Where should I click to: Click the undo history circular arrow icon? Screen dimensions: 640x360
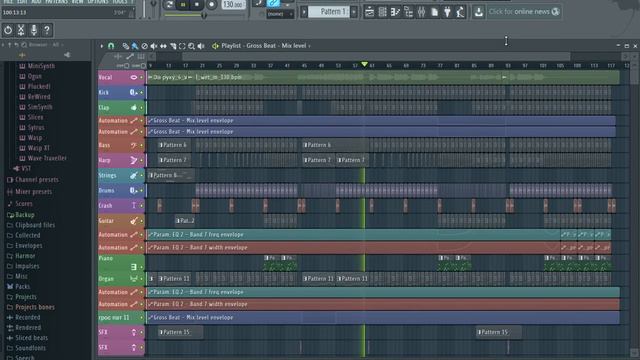pos(8,30)
